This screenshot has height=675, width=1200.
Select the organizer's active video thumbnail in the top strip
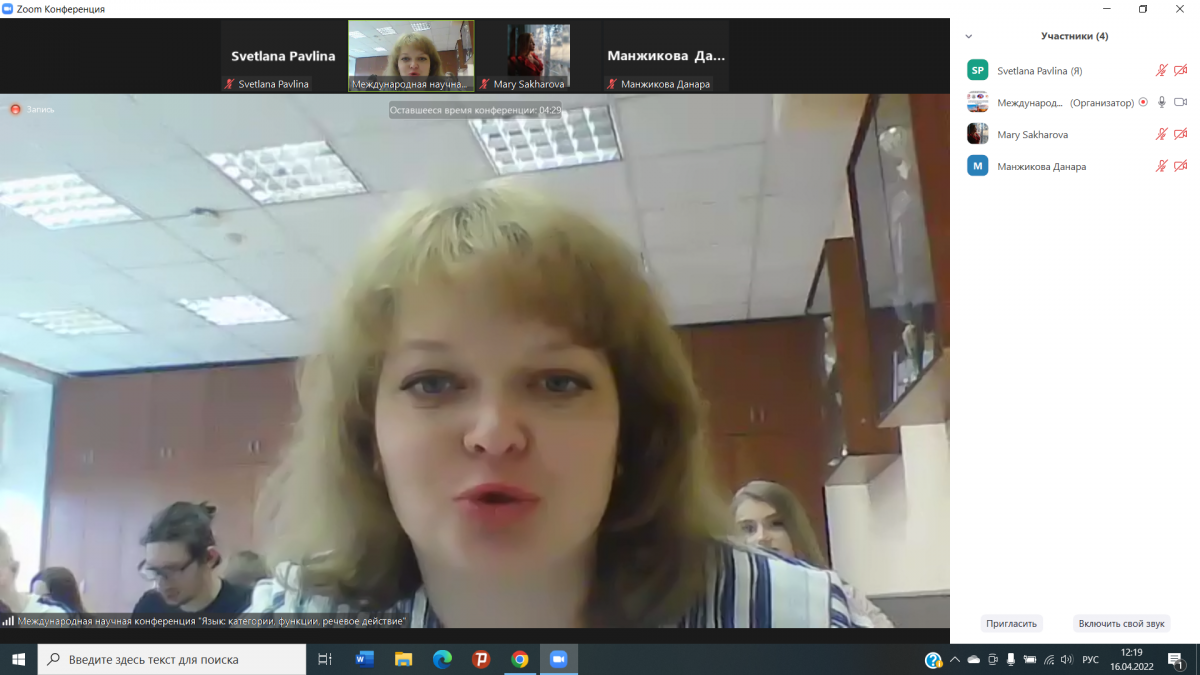point(411,56)
